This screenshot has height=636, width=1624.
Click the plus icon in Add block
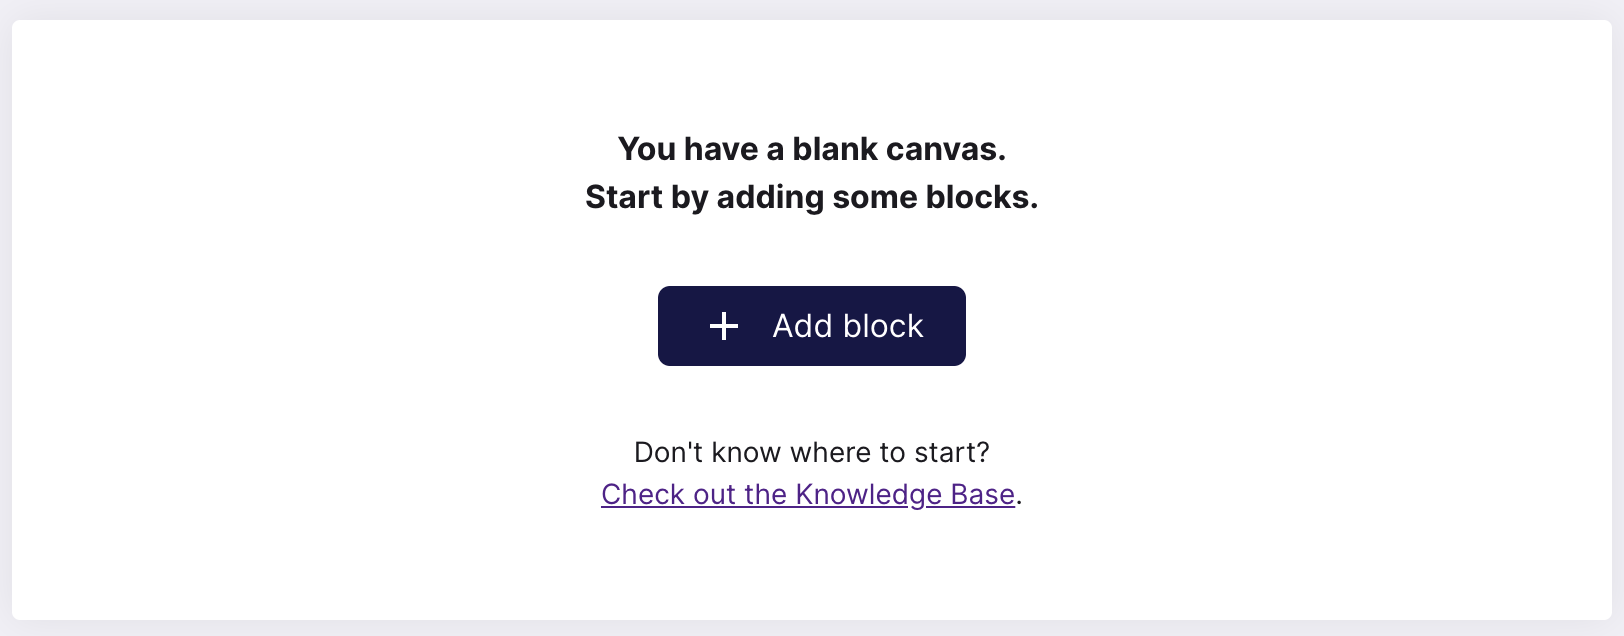point(724,326)
